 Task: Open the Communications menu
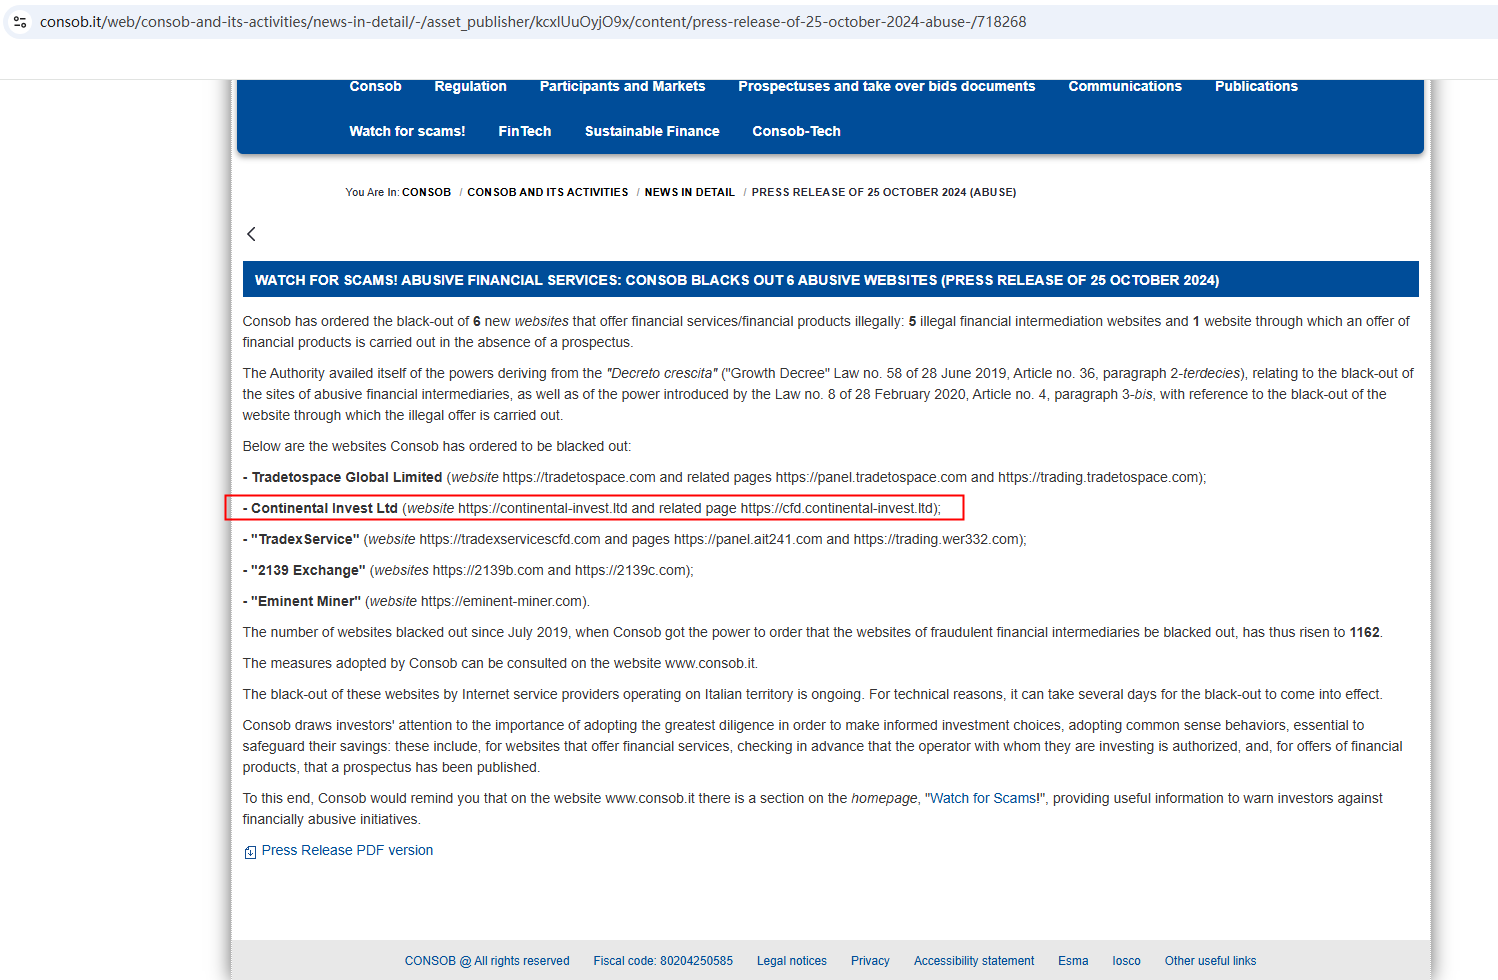pyautogui.click(x=1125, y=86)
